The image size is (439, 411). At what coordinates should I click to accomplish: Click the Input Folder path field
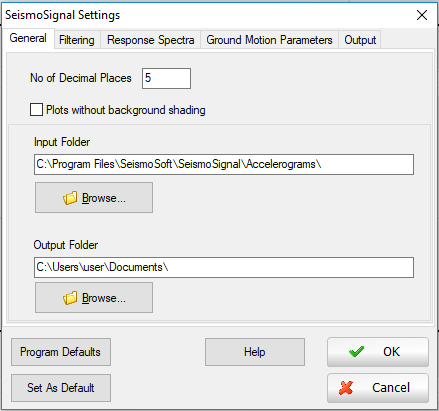pyautogui.click(x=224, y=164)
